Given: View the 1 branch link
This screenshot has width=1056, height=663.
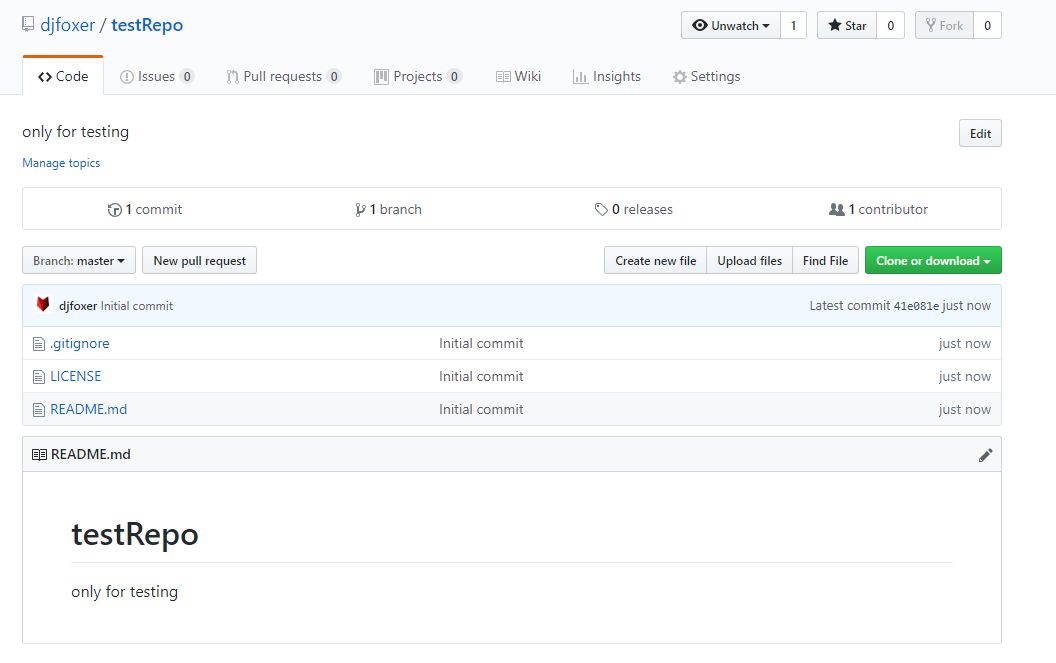Looking at the screenshot, I should point(389,210).
